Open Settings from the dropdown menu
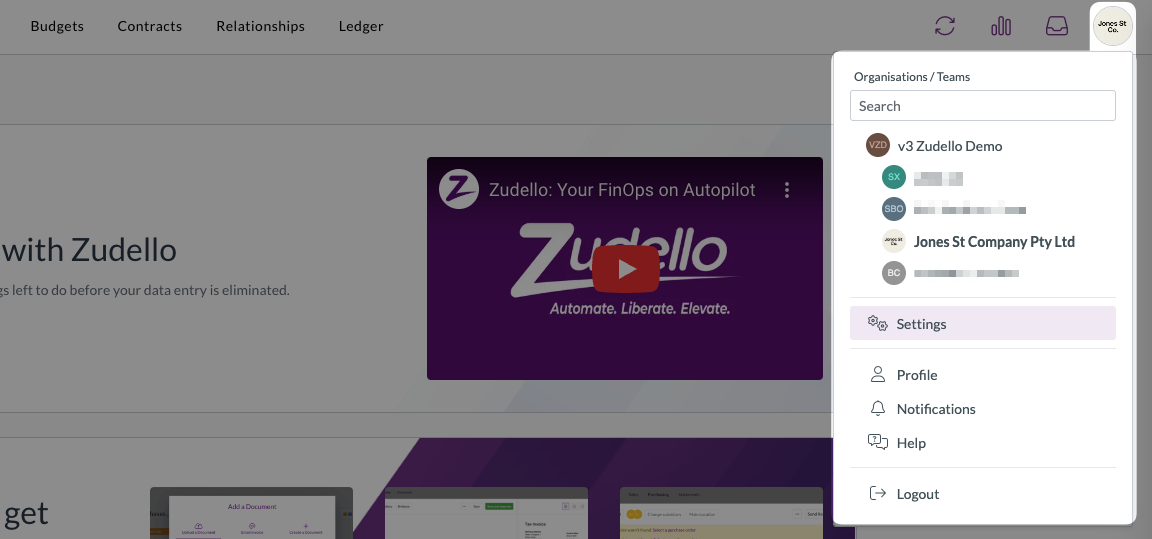 pos(983,323)
